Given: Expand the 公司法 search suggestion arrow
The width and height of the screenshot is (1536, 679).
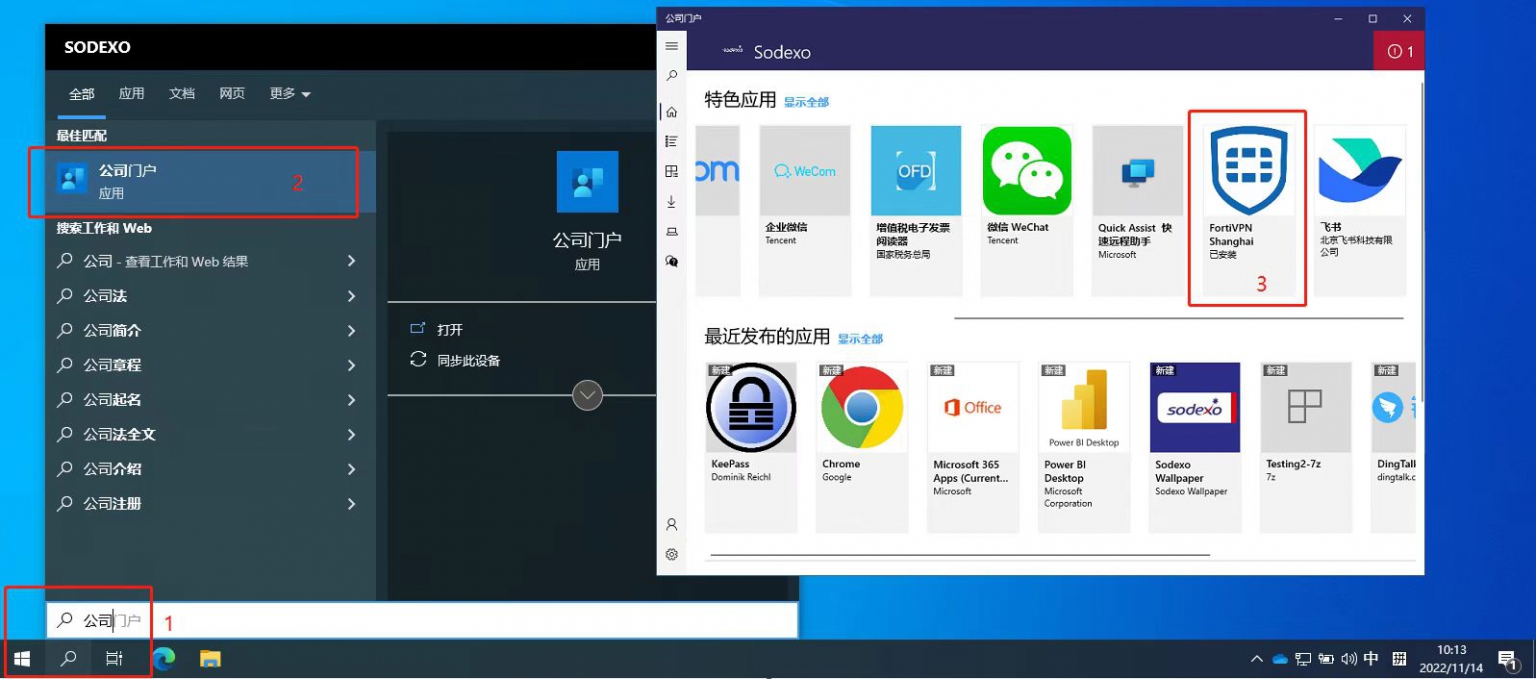Looking at the screenshot, I should [351, 296].
